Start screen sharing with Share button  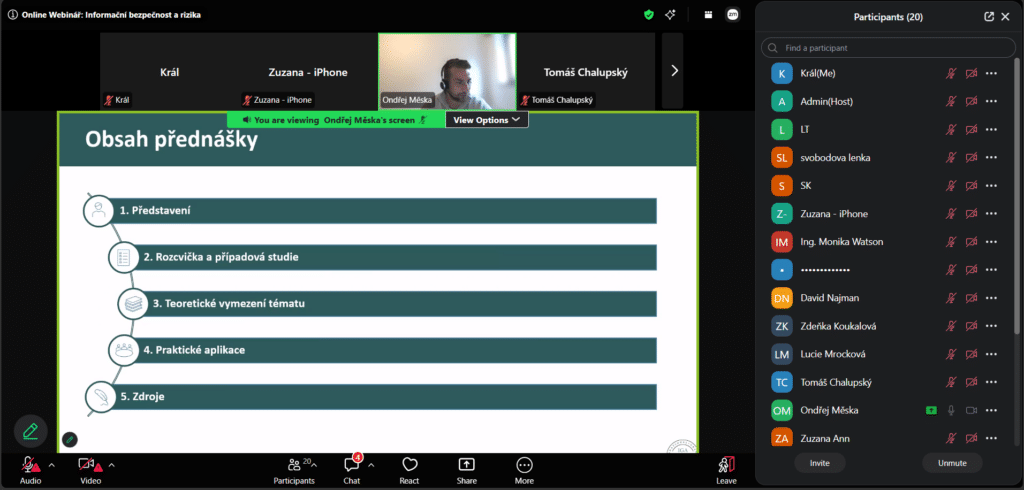(466, 470)
